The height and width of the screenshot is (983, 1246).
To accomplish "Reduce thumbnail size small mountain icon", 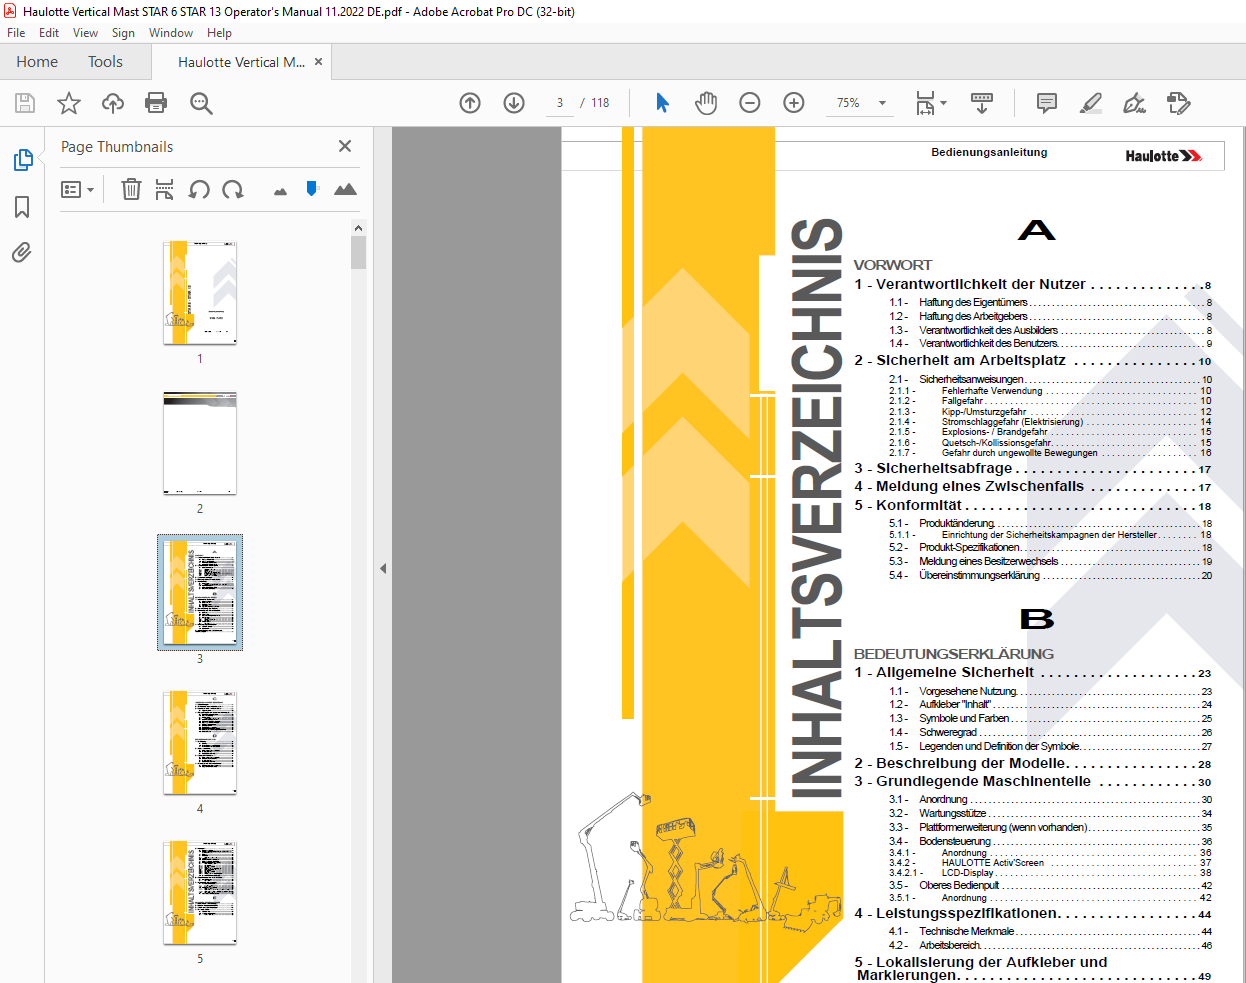I will coord(280,191).
